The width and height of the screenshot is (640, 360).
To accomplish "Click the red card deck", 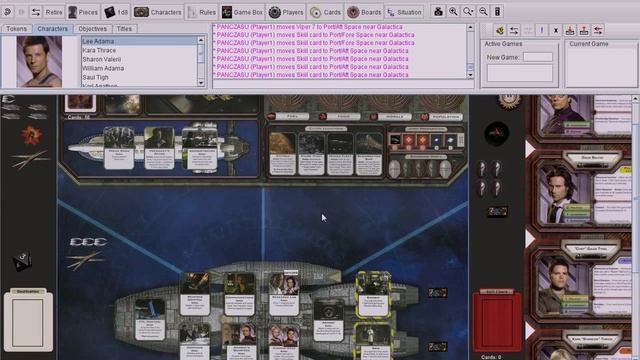I will tap(497, 321).
